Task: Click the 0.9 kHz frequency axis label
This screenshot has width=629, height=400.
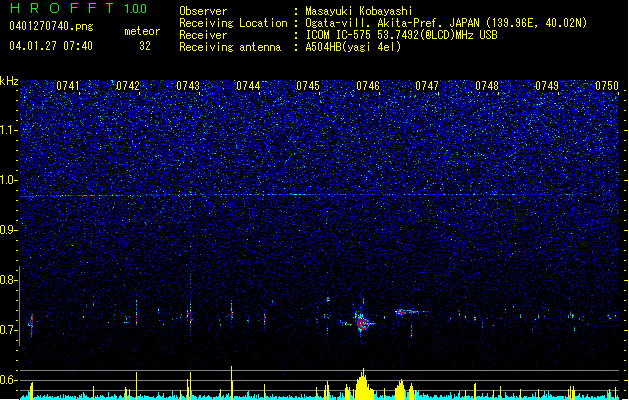Action: point(9,230)
